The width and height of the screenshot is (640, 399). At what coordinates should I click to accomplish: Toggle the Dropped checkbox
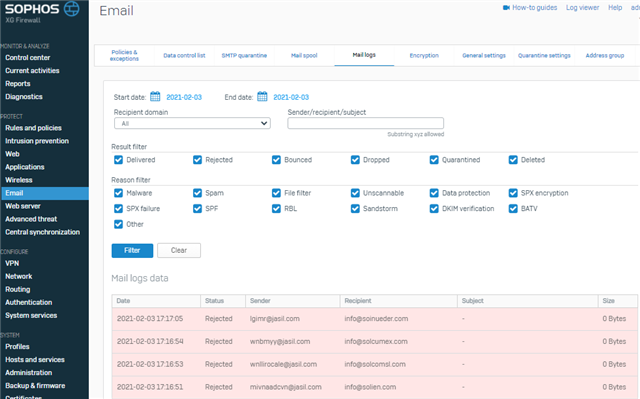click(355, 160)
